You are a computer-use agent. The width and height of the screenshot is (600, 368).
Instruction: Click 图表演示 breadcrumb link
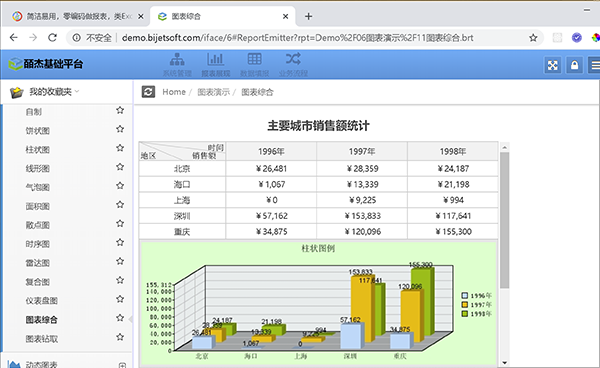pos(214,92)
